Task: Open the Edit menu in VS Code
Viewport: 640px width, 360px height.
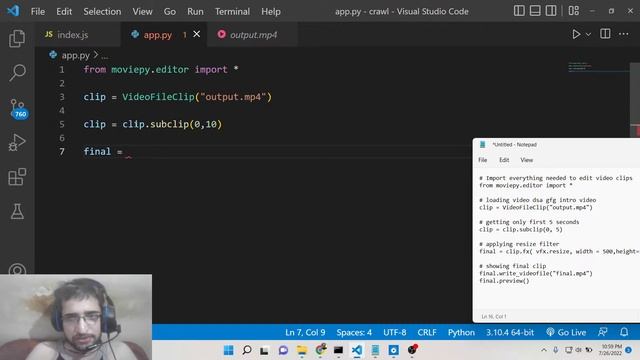Action: (64, 11)
